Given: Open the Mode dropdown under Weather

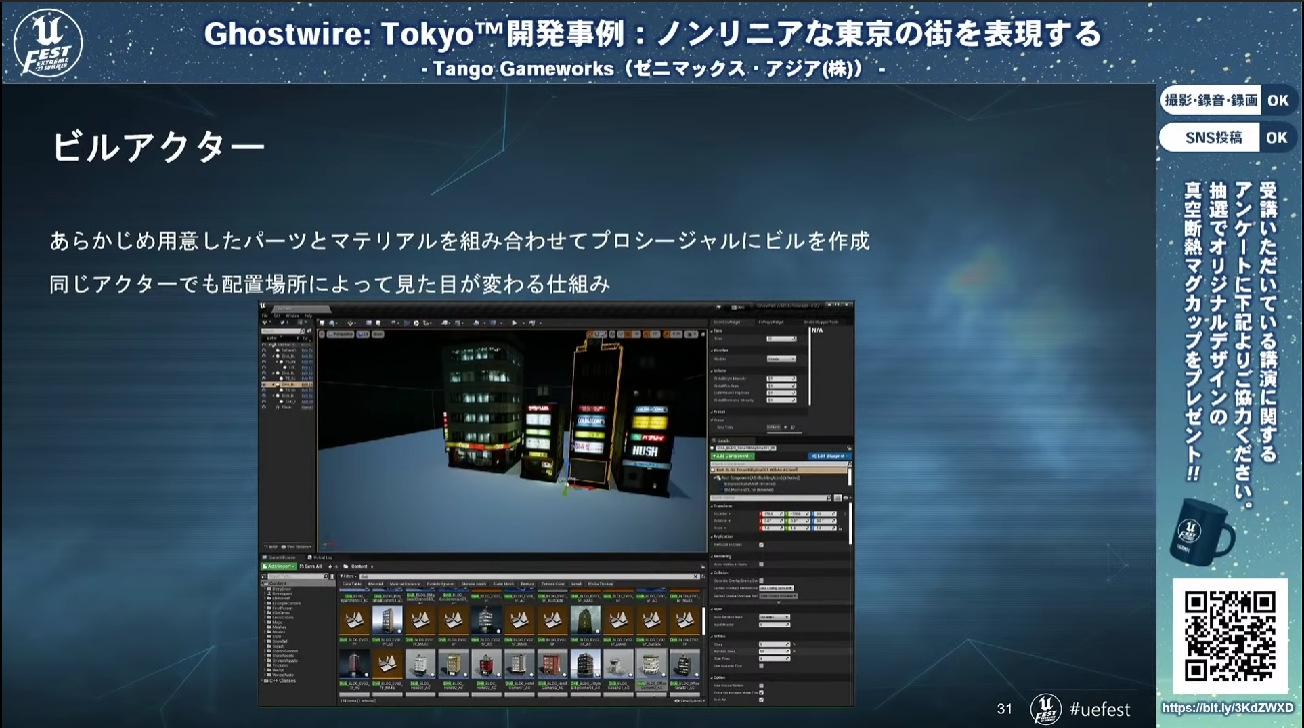Looking at the screenshot, I should click(781, 358).
